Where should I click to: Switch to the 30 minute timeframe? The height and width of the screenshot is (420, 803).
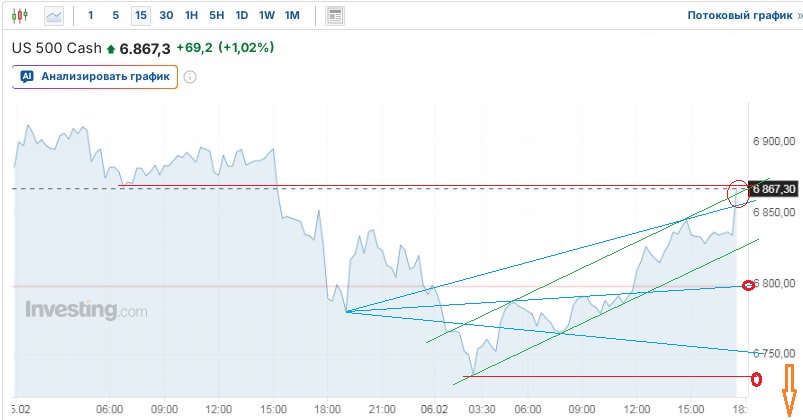[x=166, y=16]
